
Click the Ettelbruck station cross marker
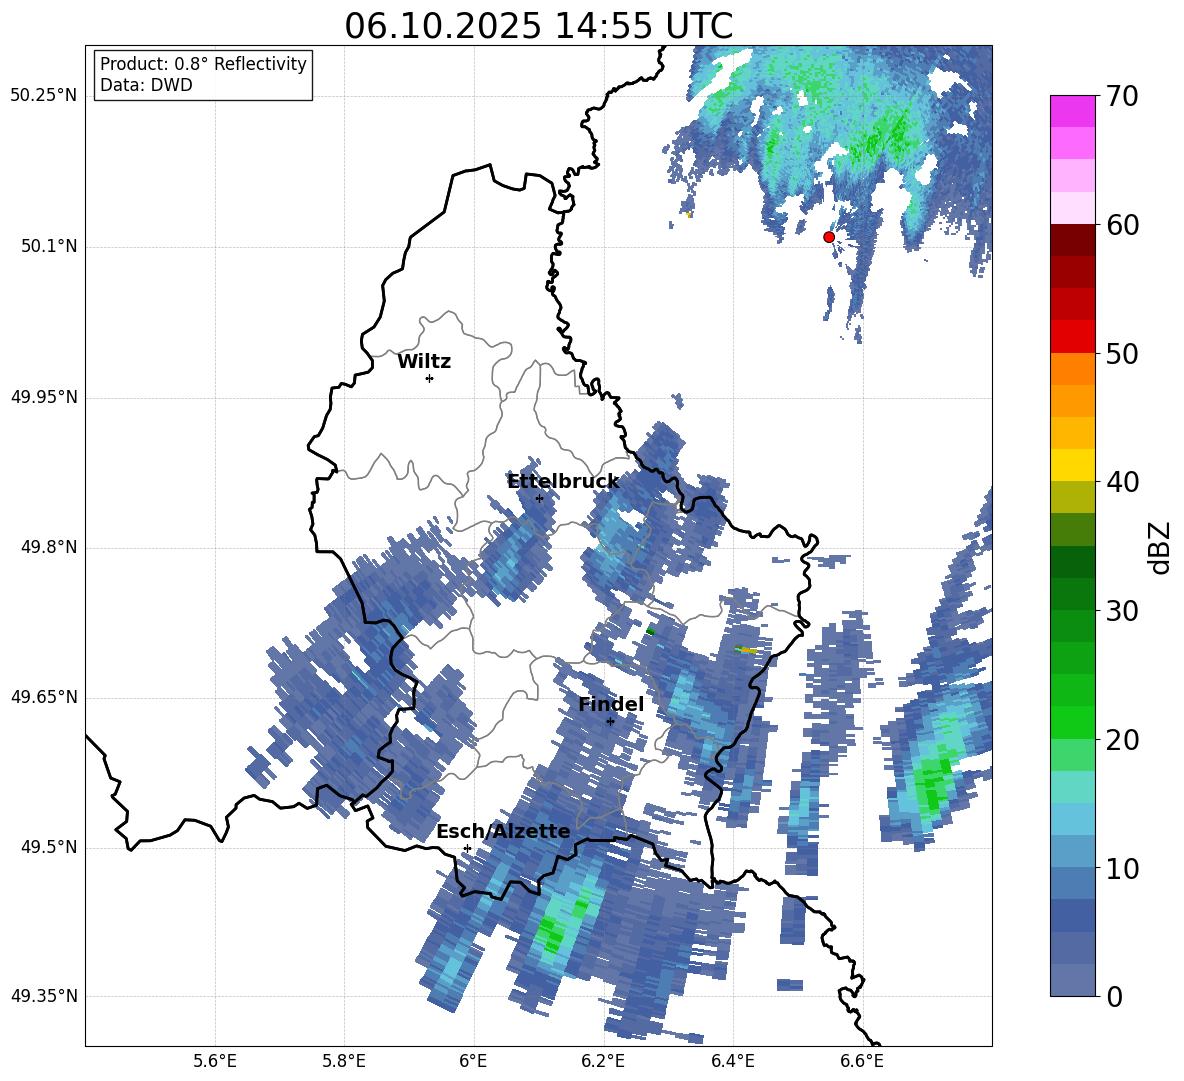coord(539,498)
